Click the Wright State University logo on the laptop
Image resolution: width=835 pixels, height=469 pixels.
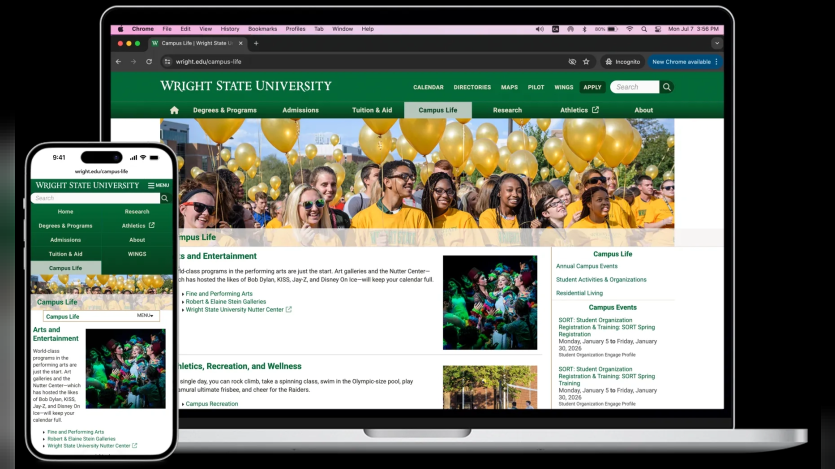(245, 86)
